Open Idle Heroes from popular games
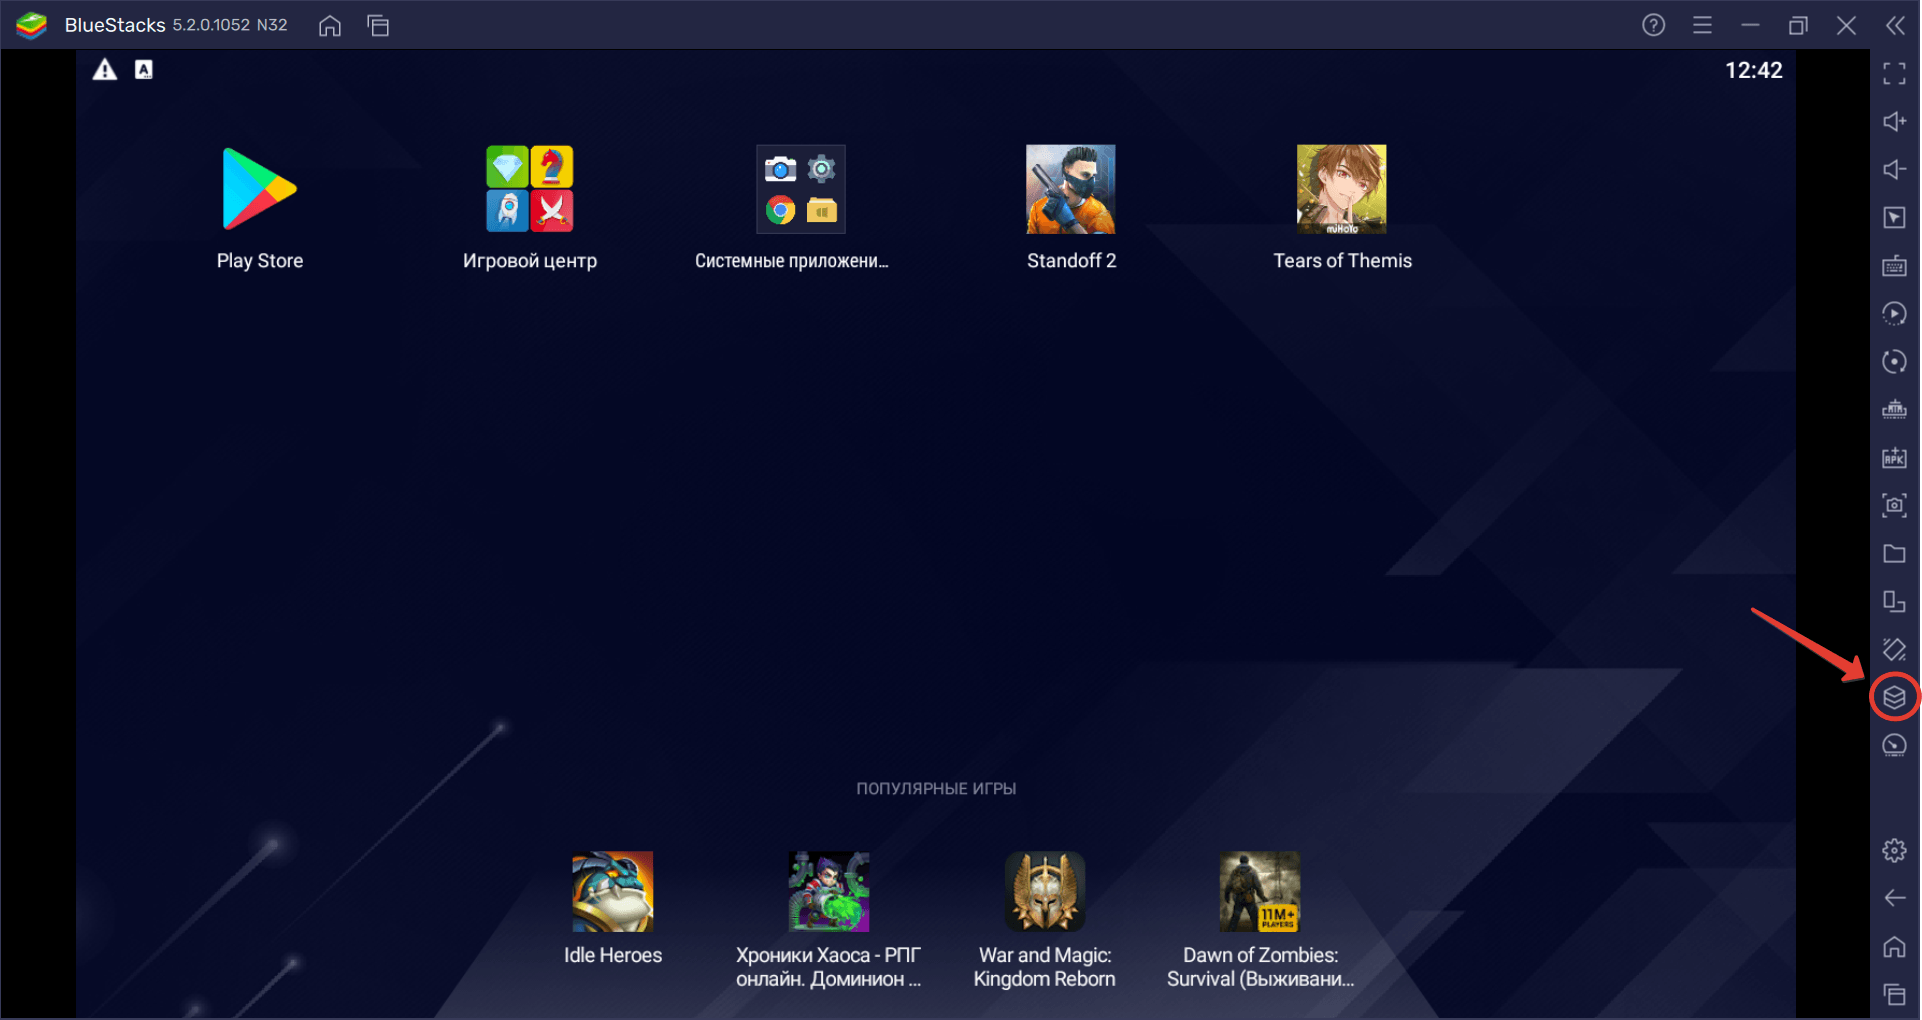1922x1020 pixels. pos(613,891)
